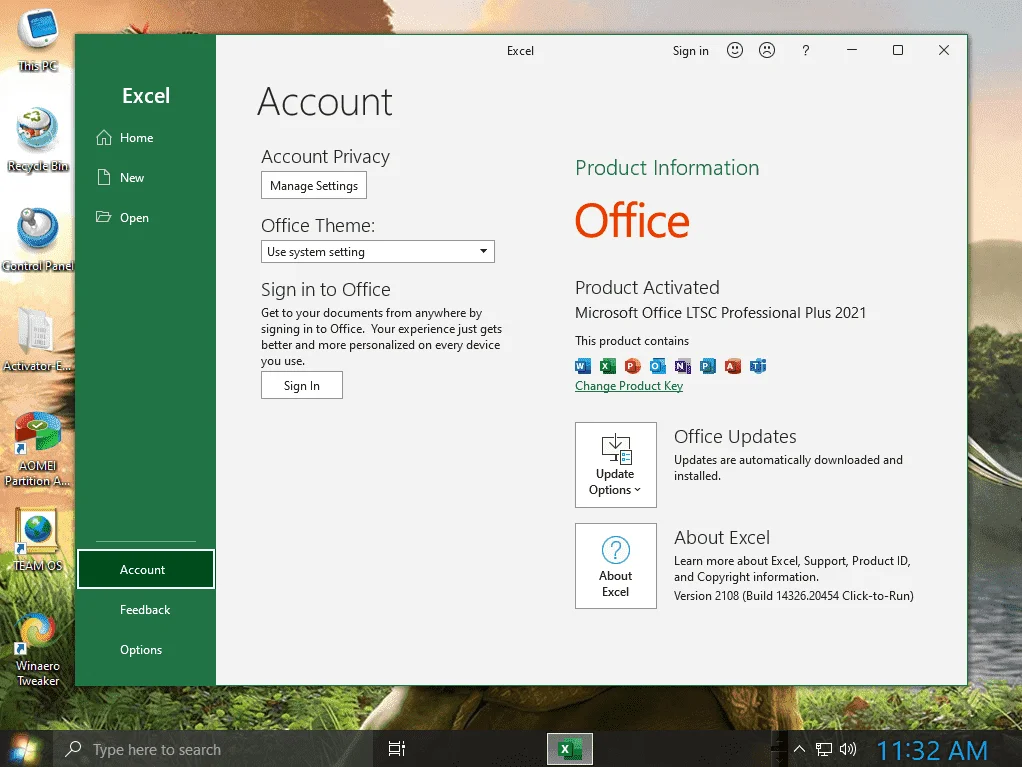1022x767 pixels.
Task: Select Recycle Bin desktop icon
Action: click(37, 140)
